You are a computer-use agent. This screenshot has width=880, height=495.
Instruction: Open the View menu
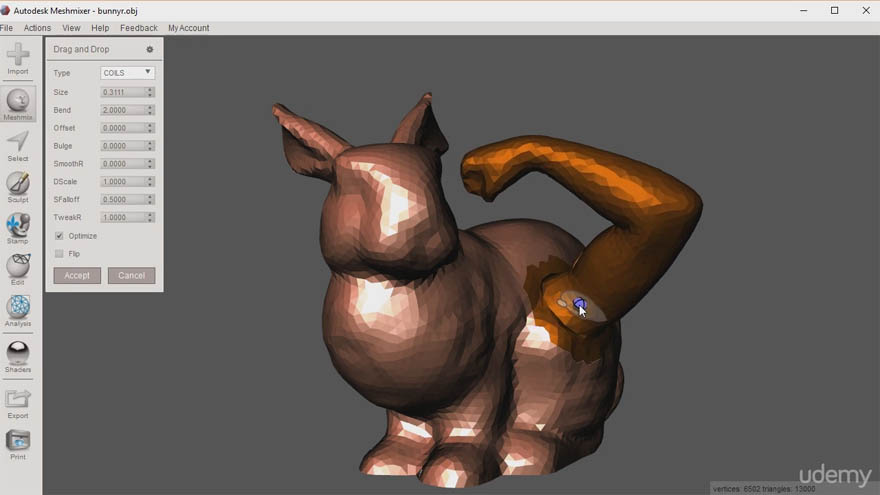pyautogui.click(x=71, y=28)
